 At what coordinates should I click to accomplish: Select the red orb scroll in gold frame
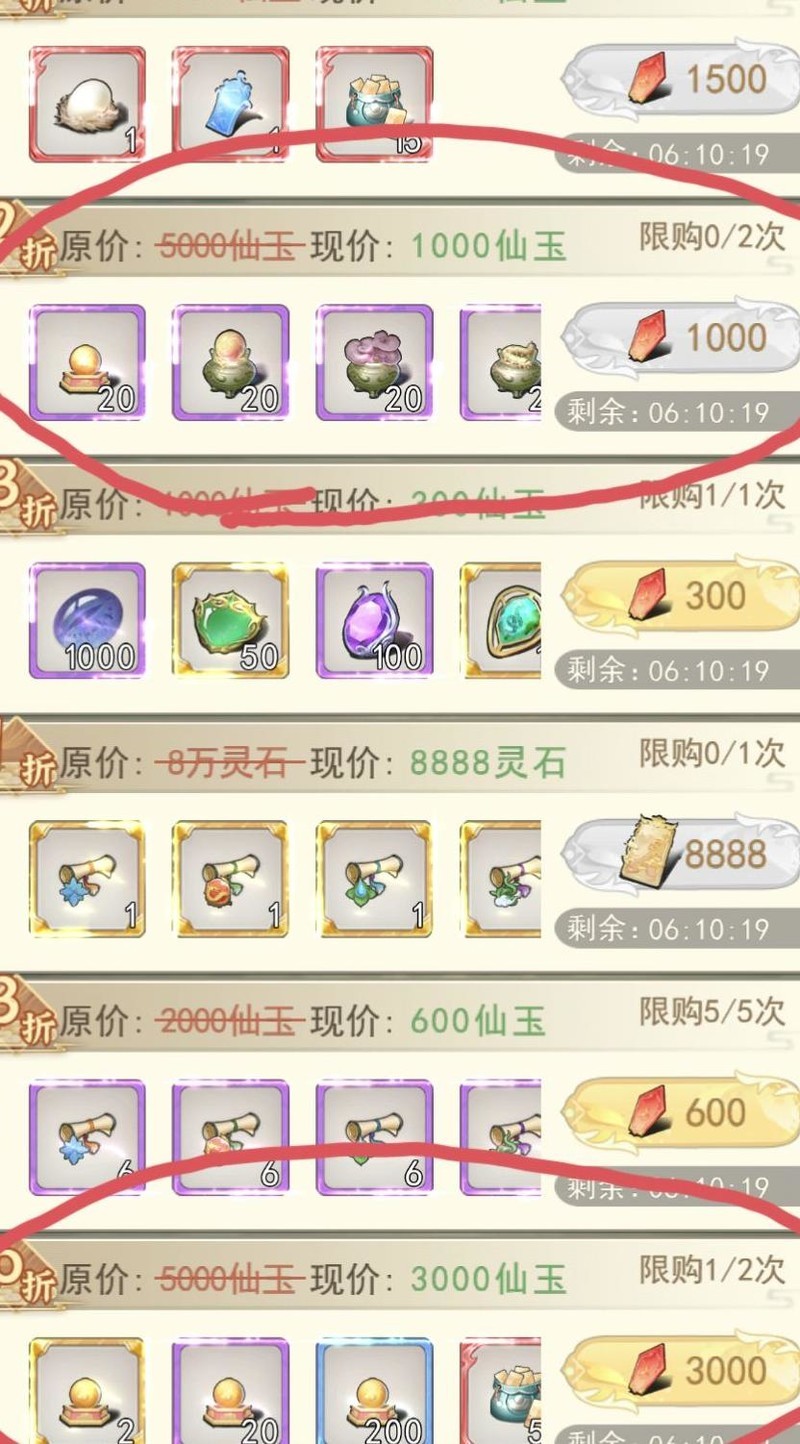pos(231,878)
